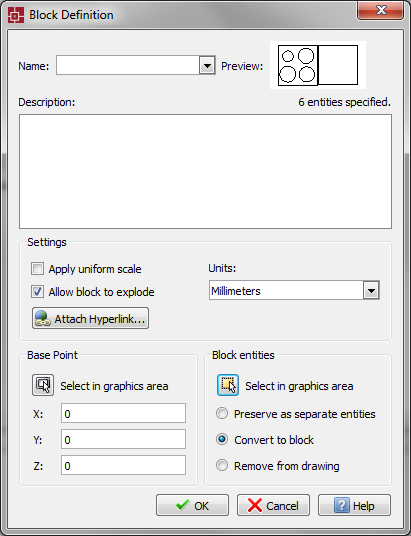Select Remove from drawing option
Viewport: 411px width, 536px height.
pos(222,465)
